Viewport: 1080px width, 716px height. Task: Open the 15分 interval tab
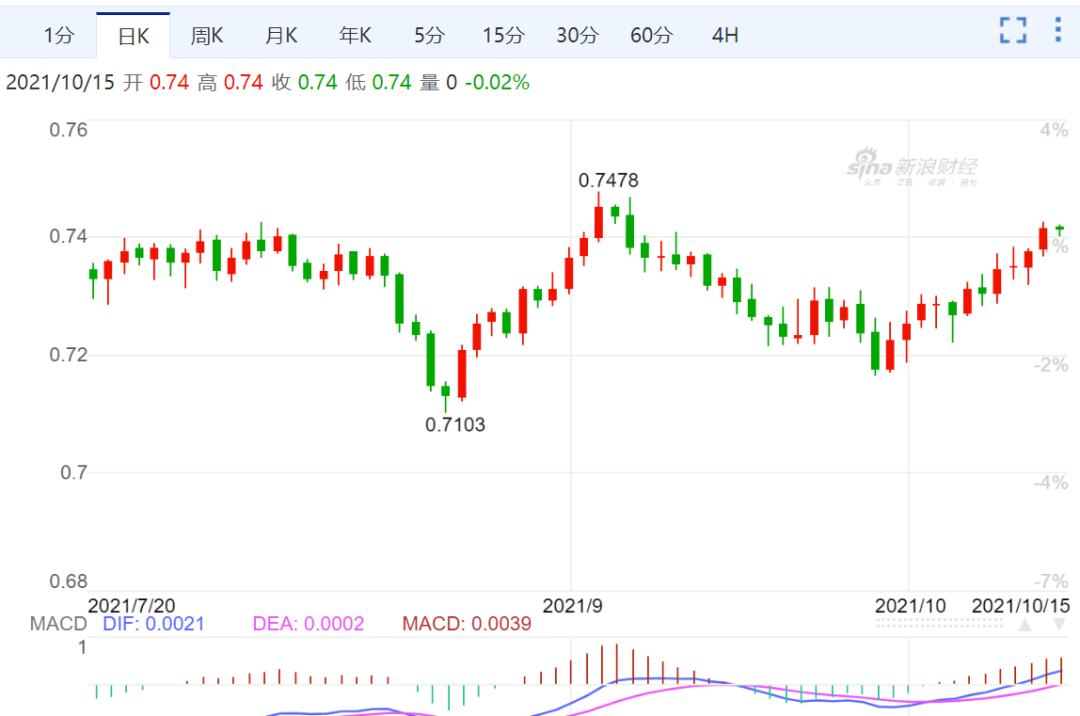503,35
